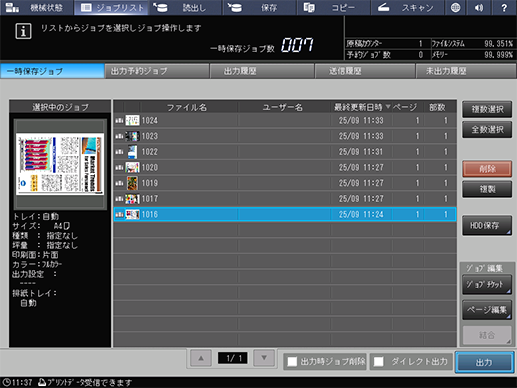The image size is (517, 388).
Task: Switch to the 出力予約ジョブ tab
Action: coord(157,71)
